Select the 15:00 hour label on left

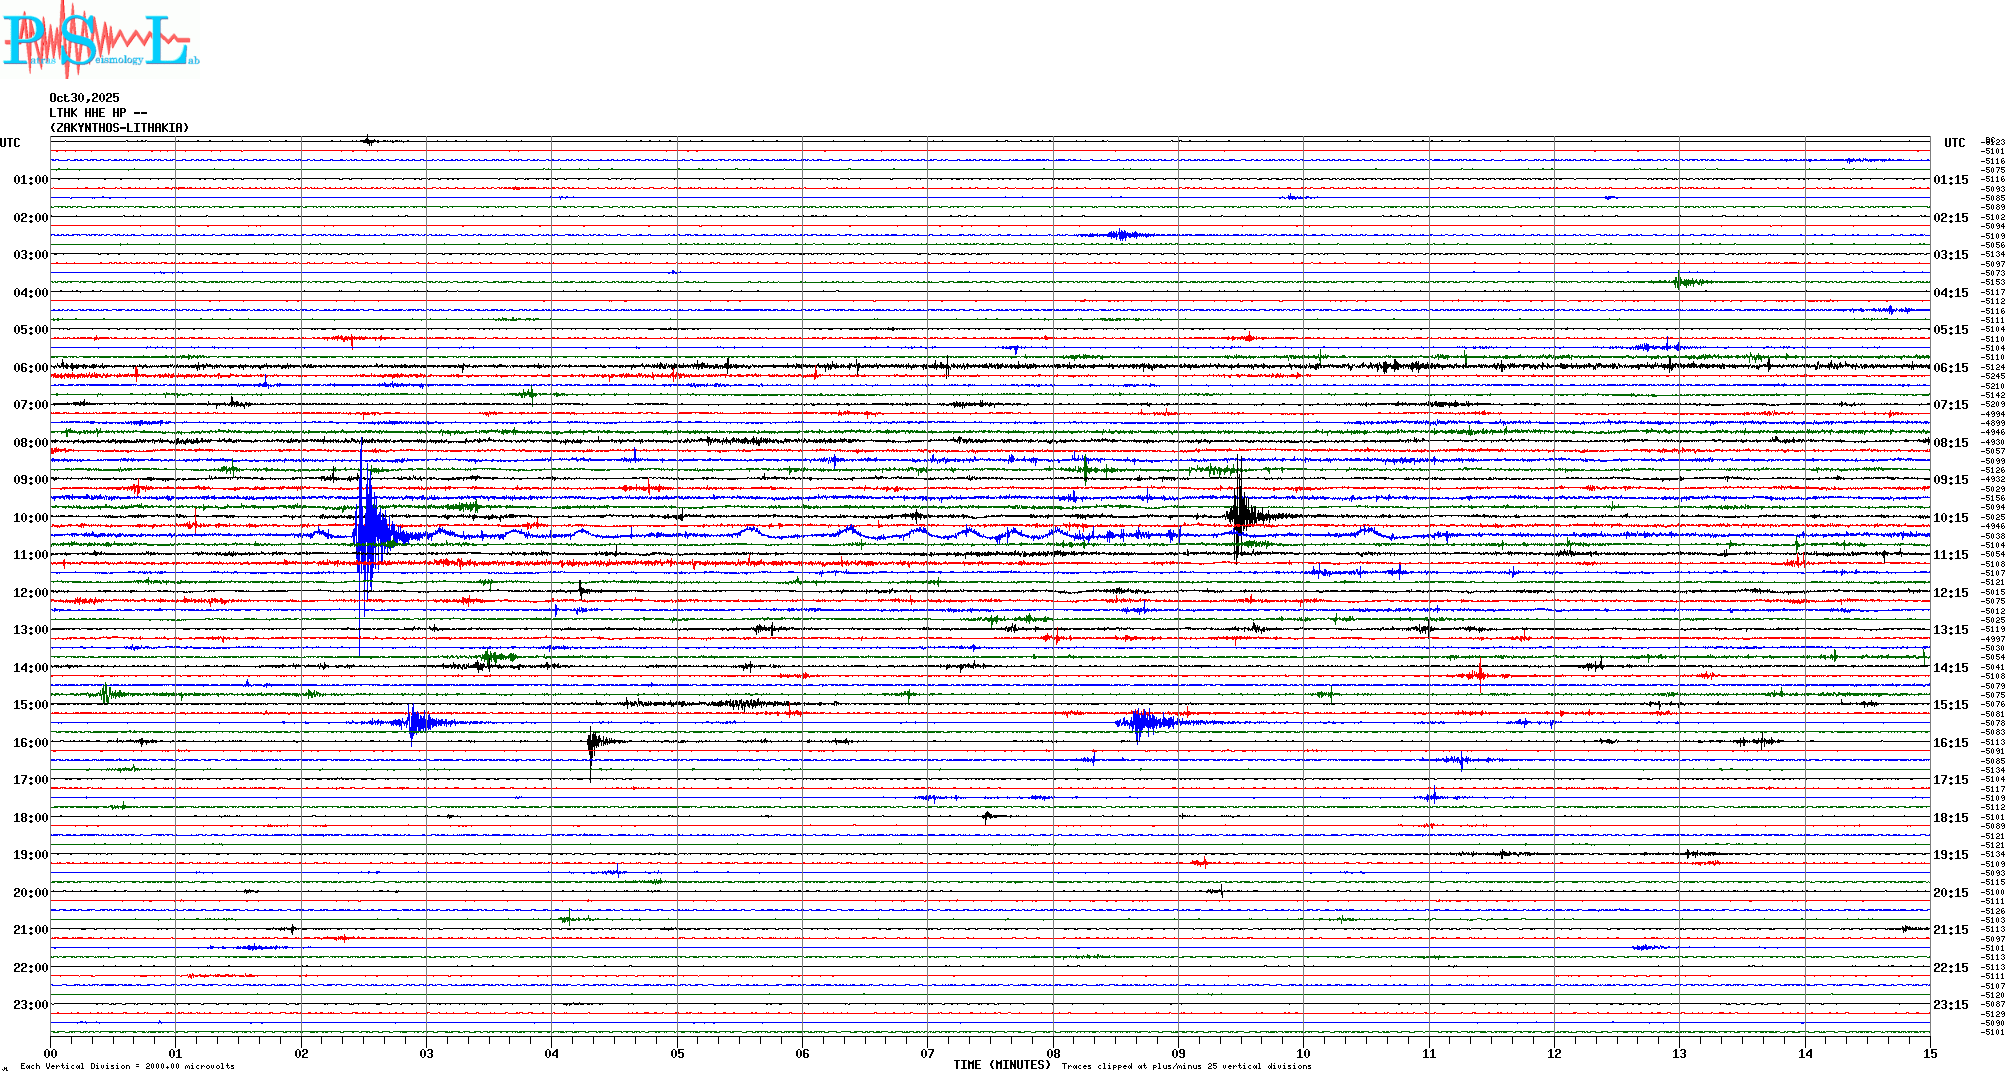(x=30, y=705)
